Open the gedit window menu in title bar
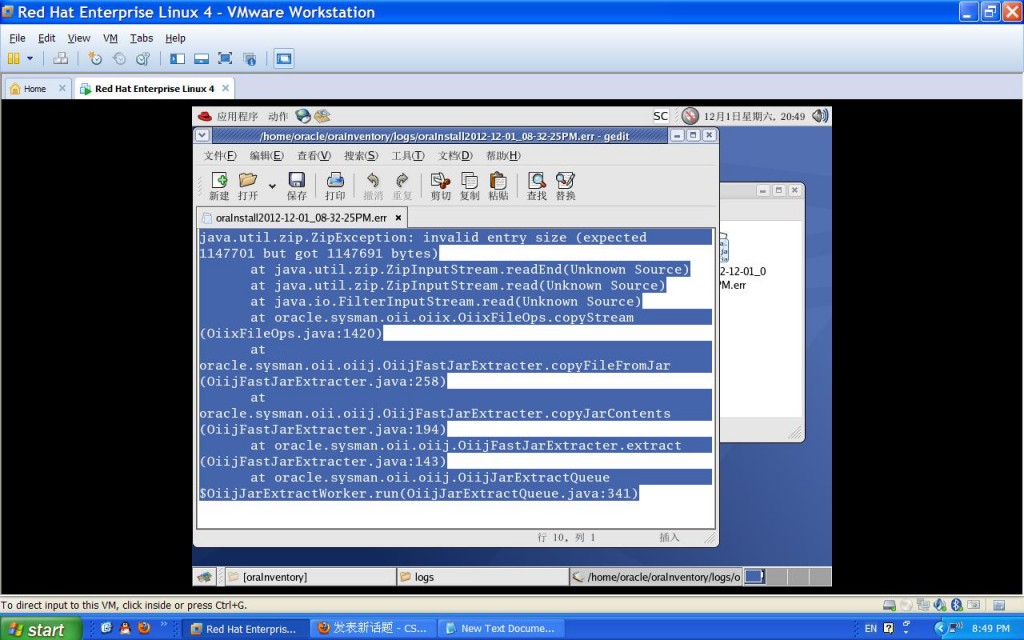Viewport: 1024px width, 640px height. pyautogui.click(x=202, y=135)
